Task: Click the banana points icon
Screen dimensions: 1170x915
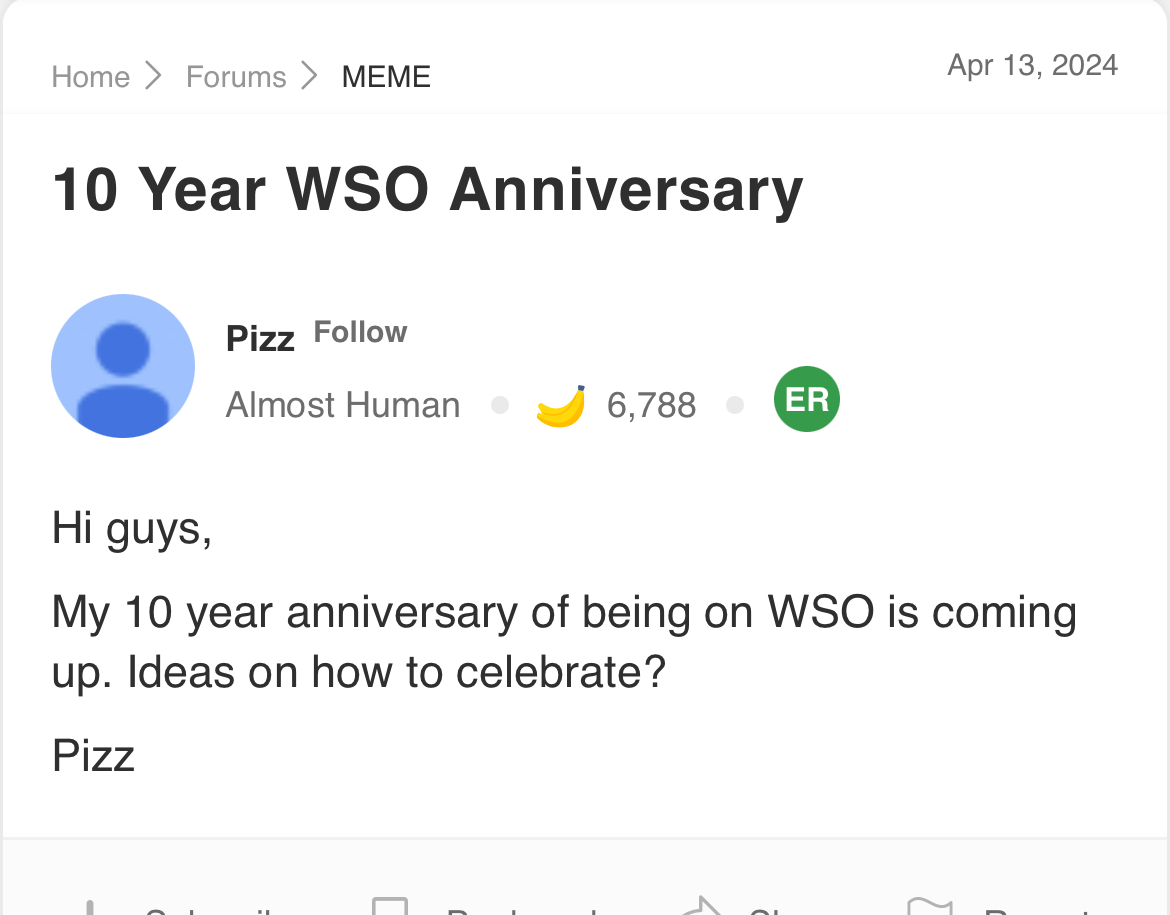Action: coord(560,406)
